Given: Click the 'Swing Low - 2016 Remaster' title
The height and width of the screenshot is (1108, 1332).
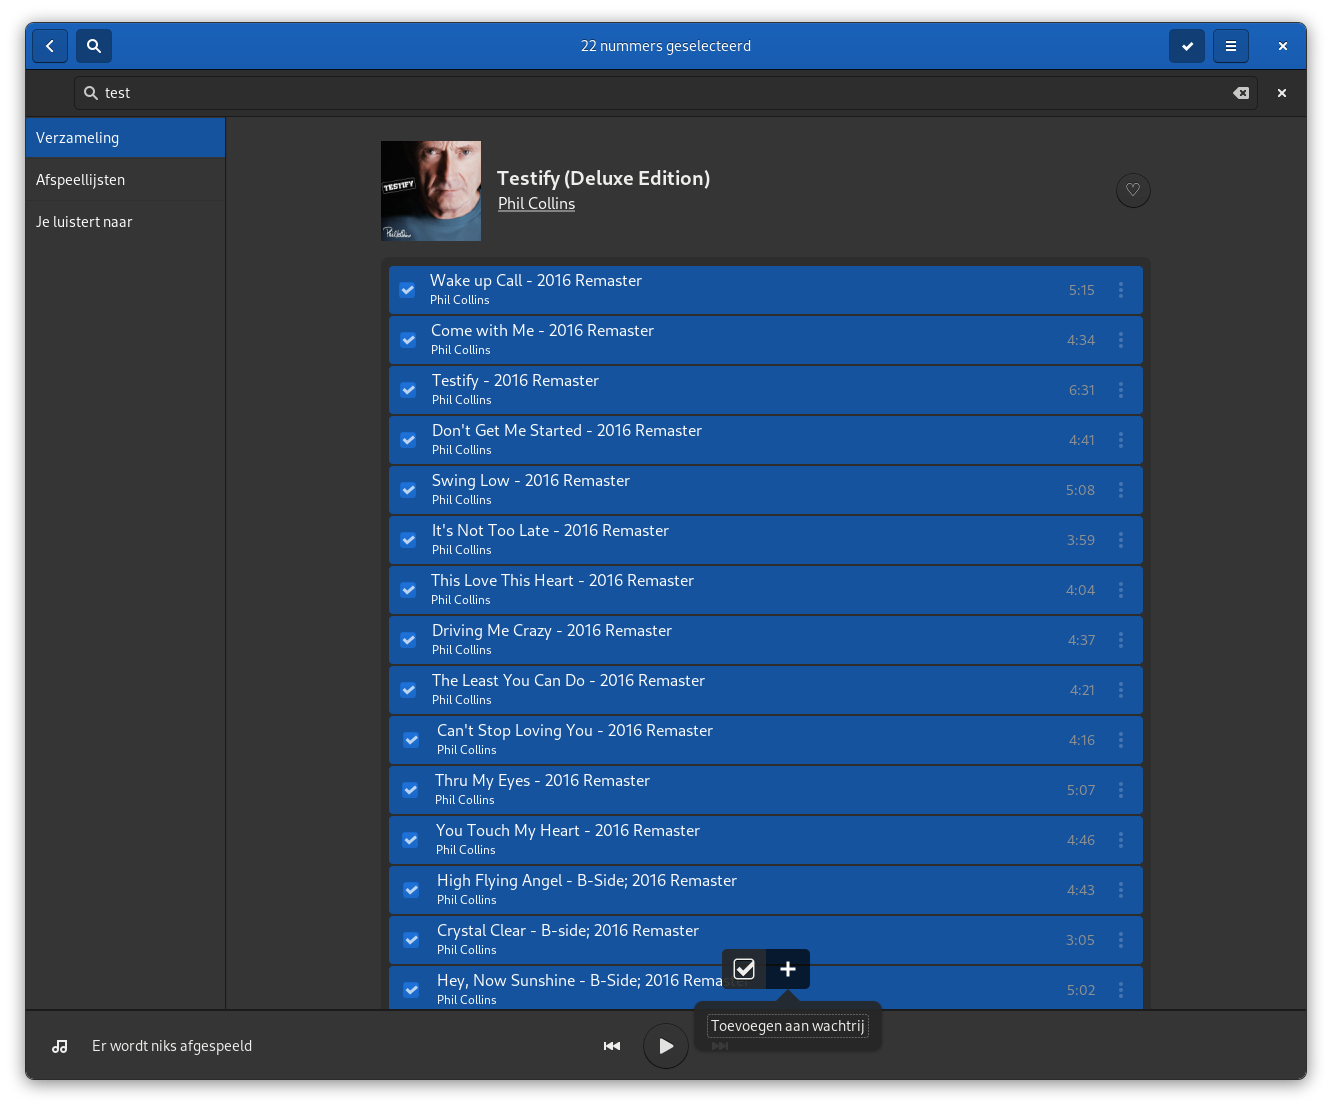Looking at the screenshot, I should (x=531, y=481).
